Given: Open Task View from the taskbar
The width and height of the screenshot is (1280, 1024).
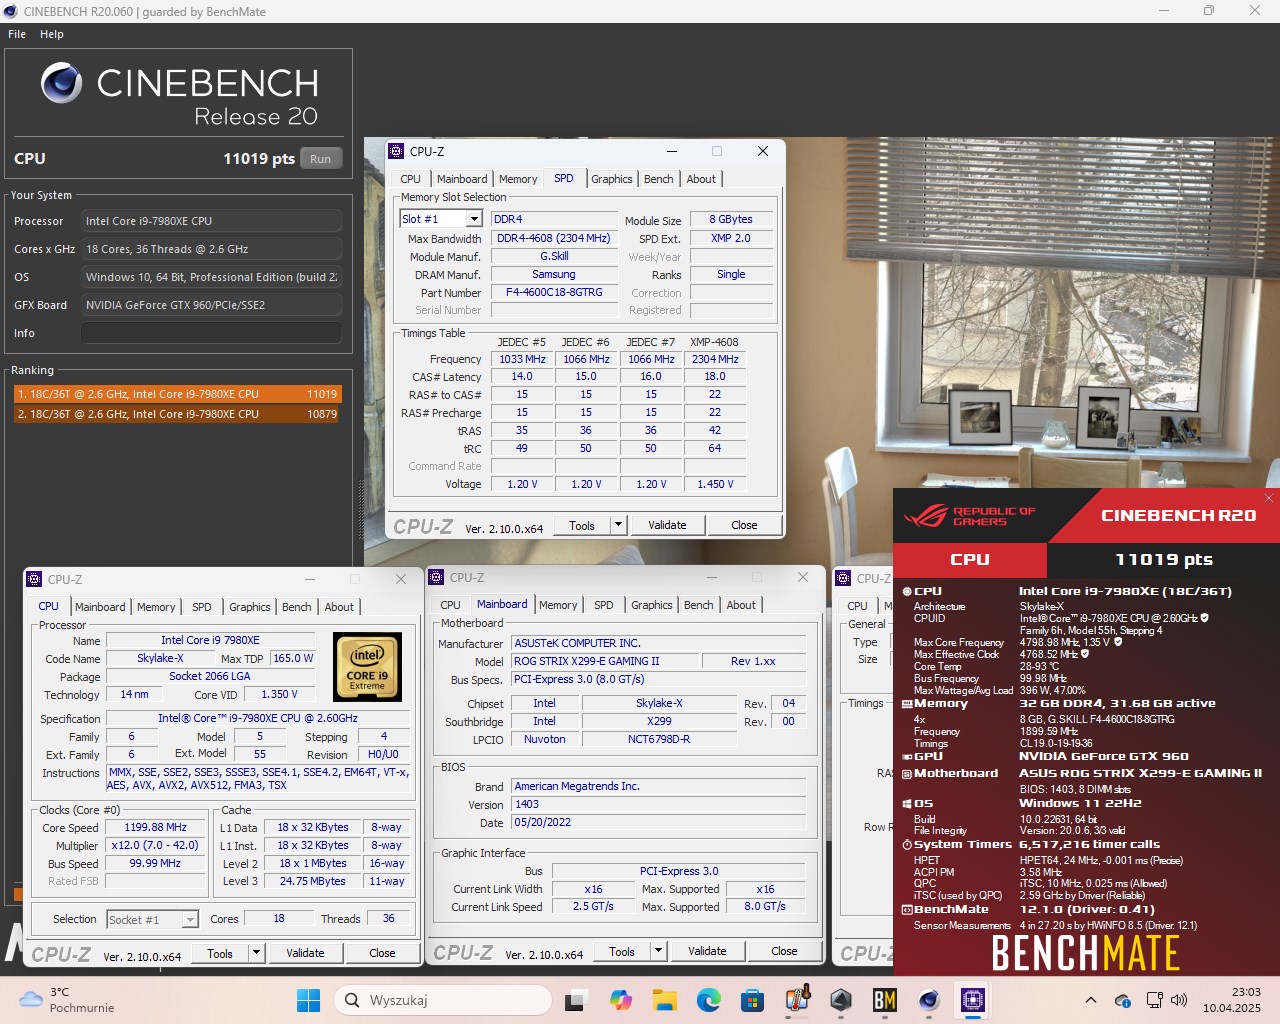Looking at the screenshot, I should [575, 1000].
